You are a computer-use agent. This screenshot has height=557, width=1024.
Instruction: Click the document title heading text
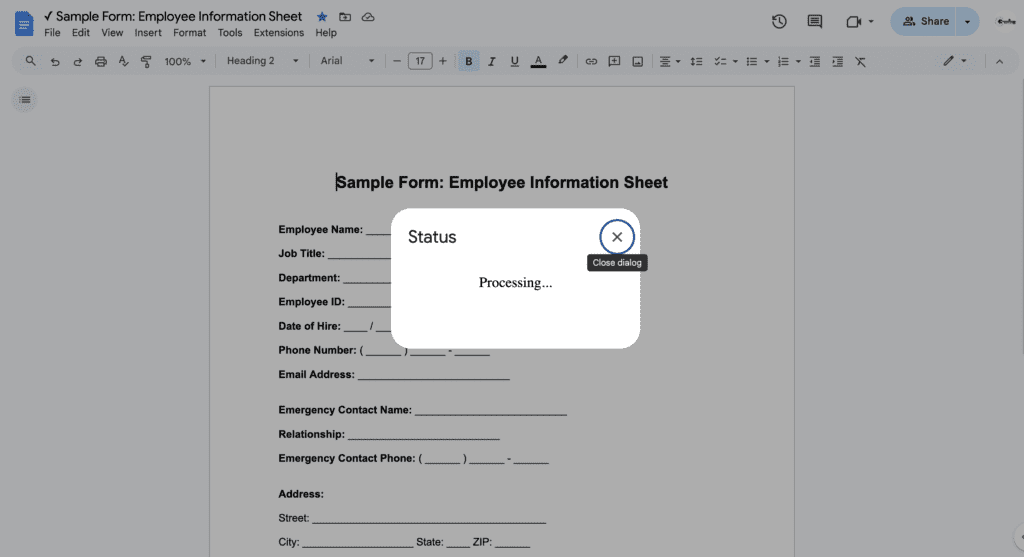pyautogui.click(x=502, y=182)
